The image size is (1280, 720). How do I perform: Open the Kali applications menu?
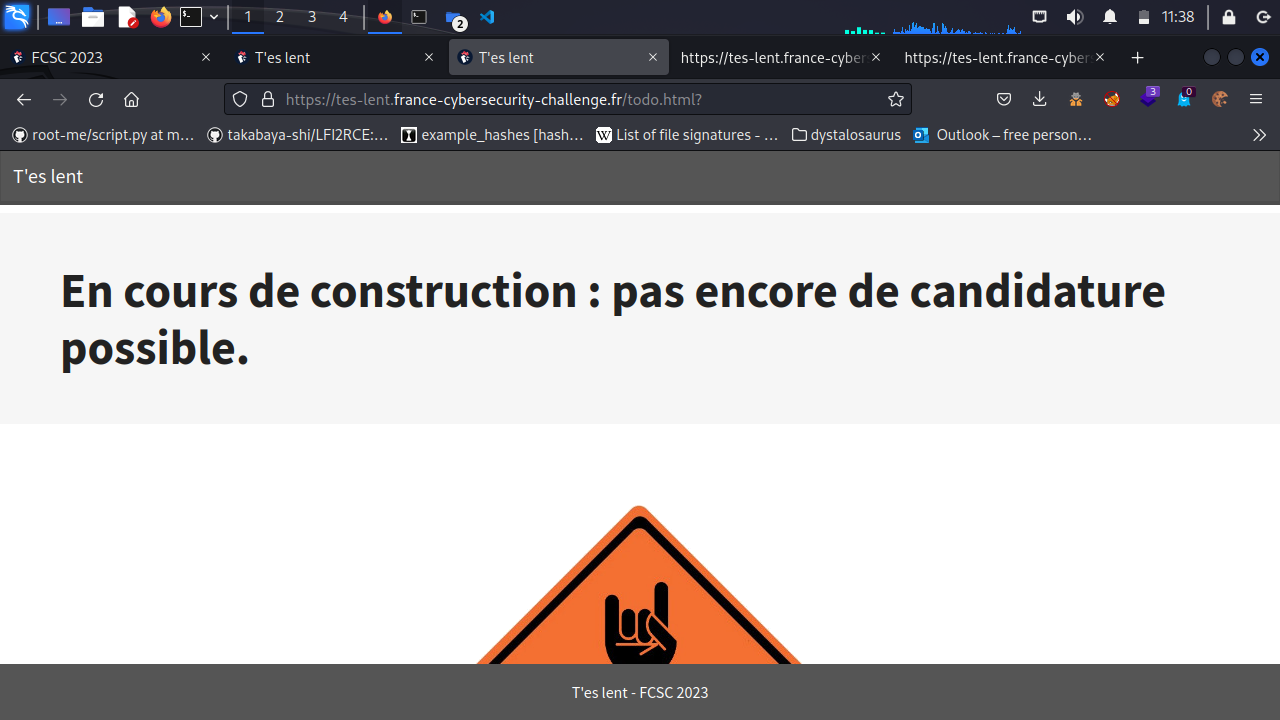coord(16,16)
